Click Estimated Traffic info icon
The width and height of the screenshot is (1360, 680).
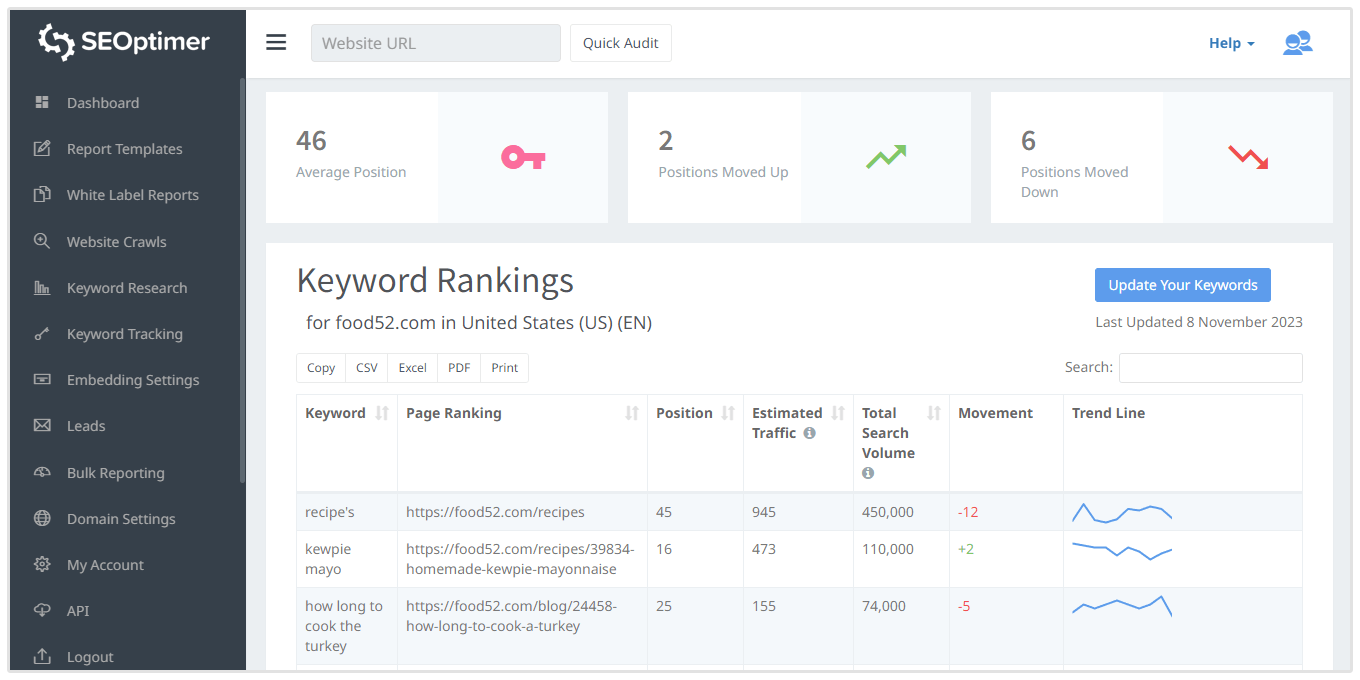click(809, 433)
